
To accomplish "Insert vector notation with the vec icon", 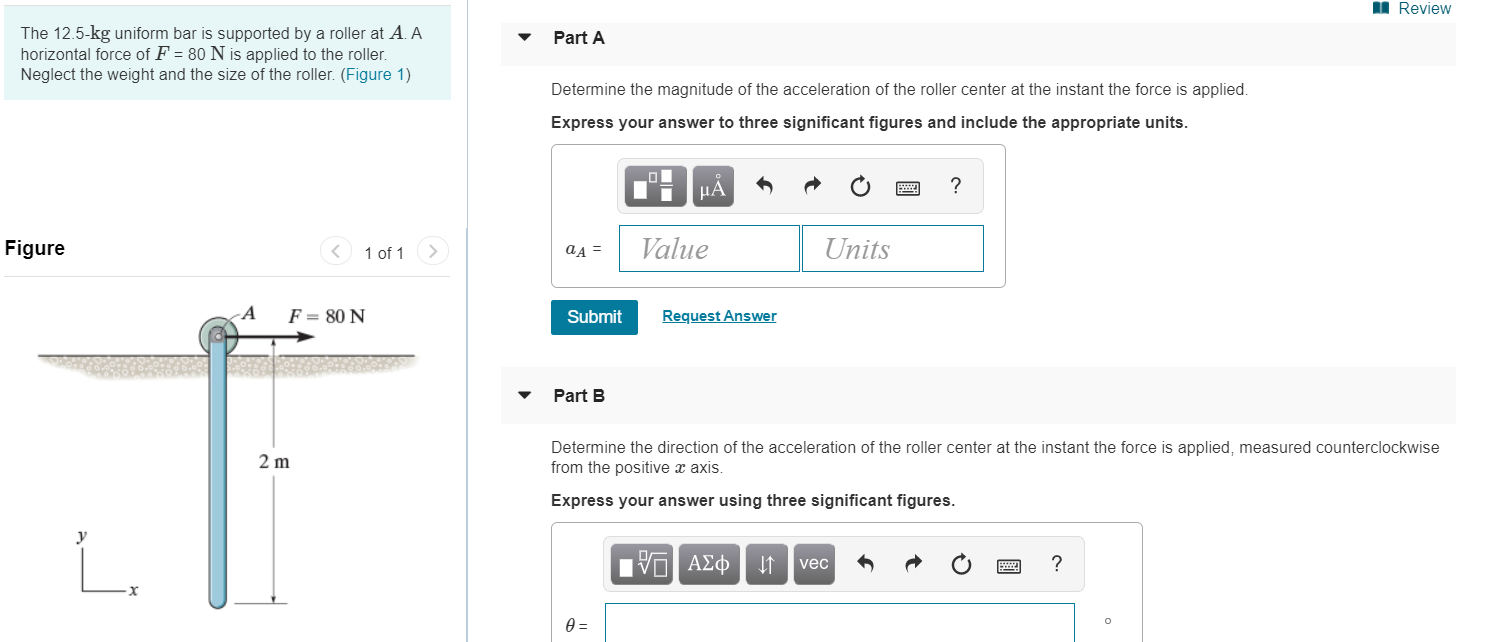I will pos(813,563).
